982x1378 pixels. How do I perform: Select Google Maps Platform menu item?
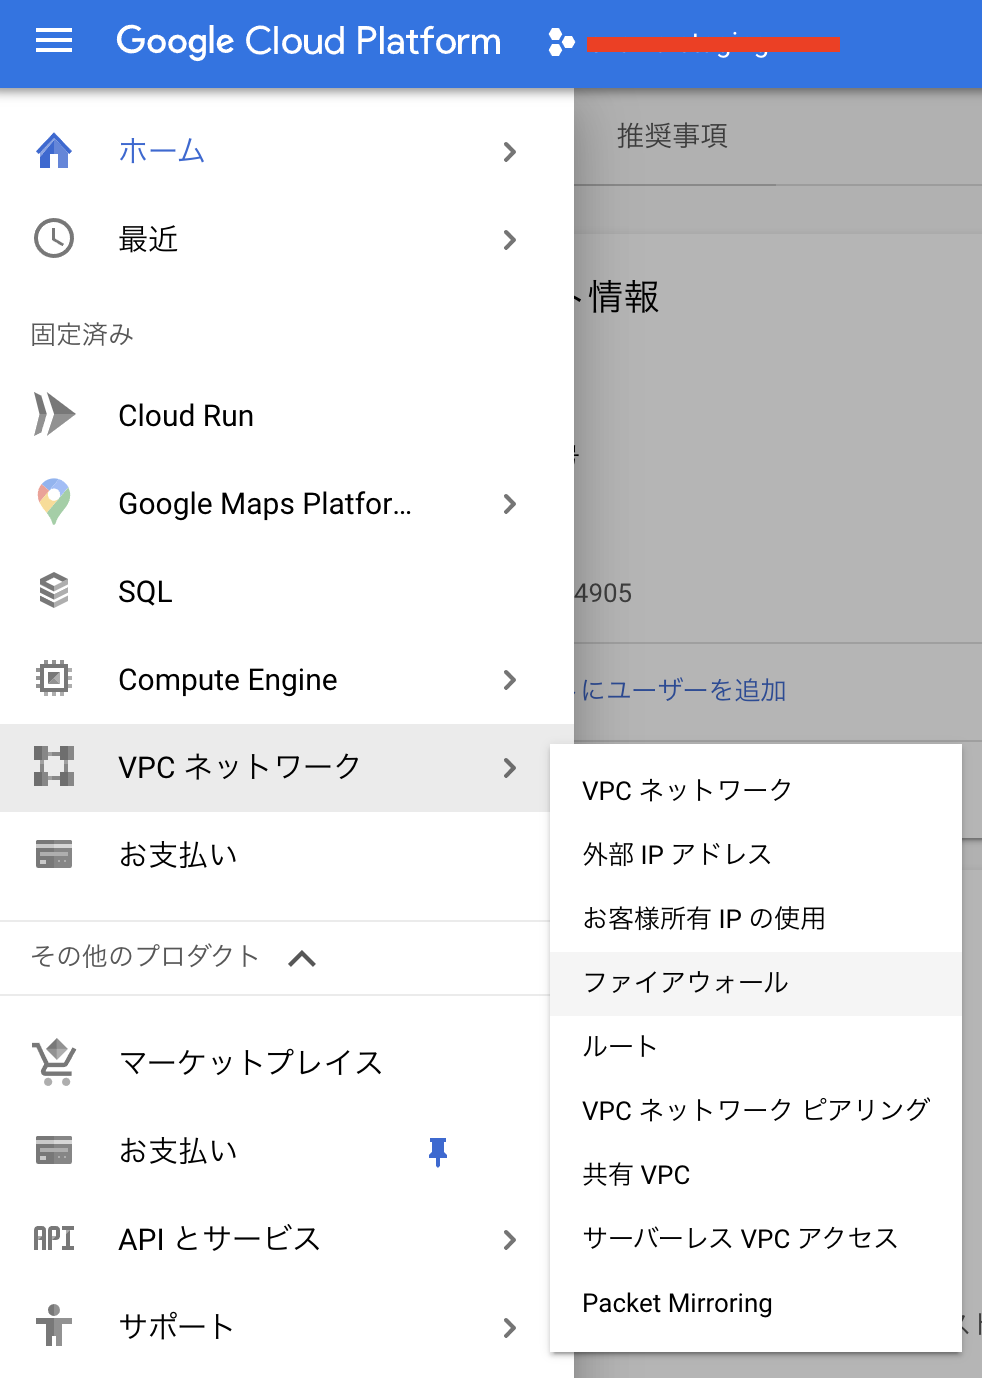tap(287, 504)
